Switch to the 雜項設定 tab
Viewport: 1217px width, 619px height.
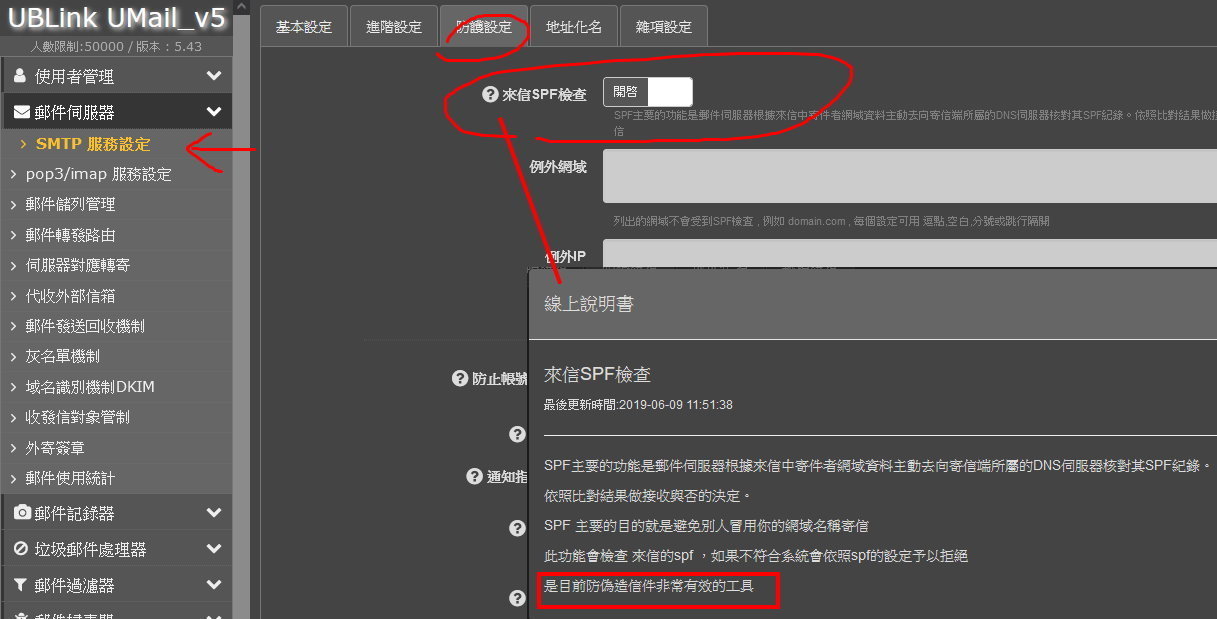point(663,27)
